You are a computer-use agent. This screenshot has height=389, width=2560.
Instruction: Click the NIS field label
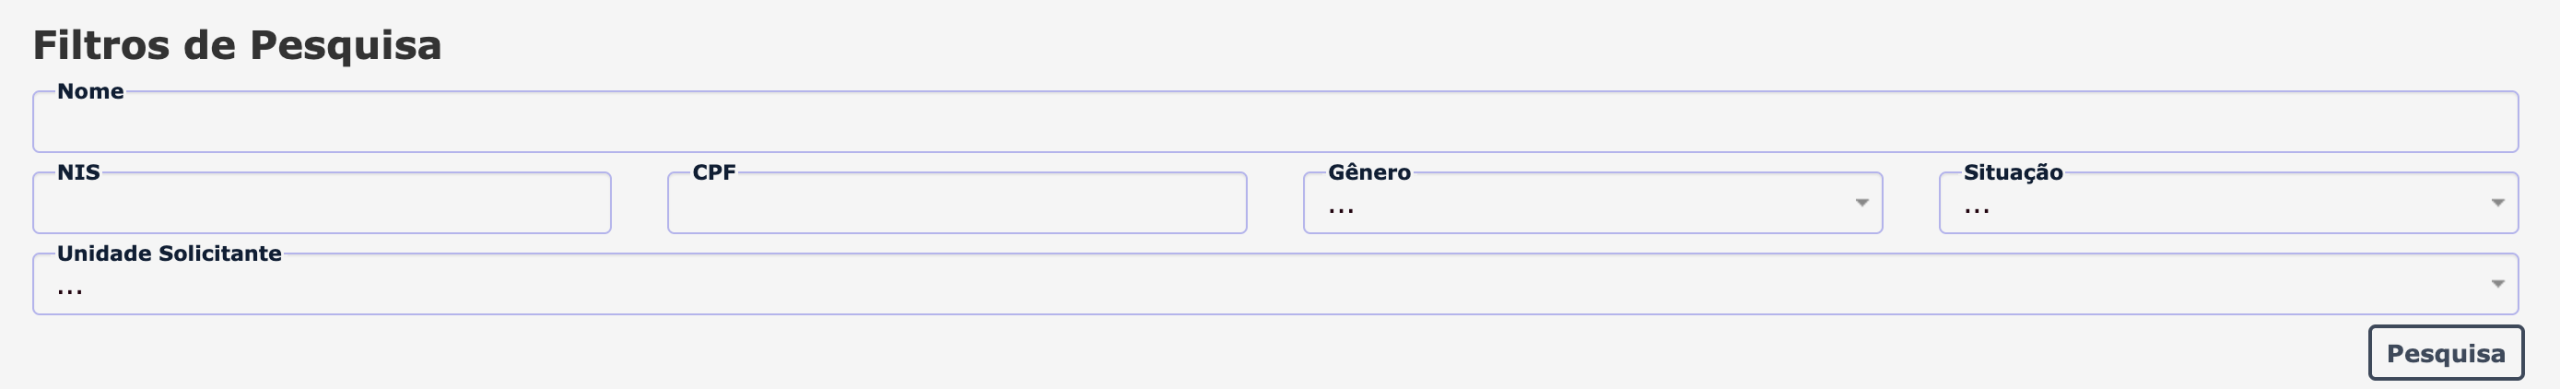tap(79, 172)
